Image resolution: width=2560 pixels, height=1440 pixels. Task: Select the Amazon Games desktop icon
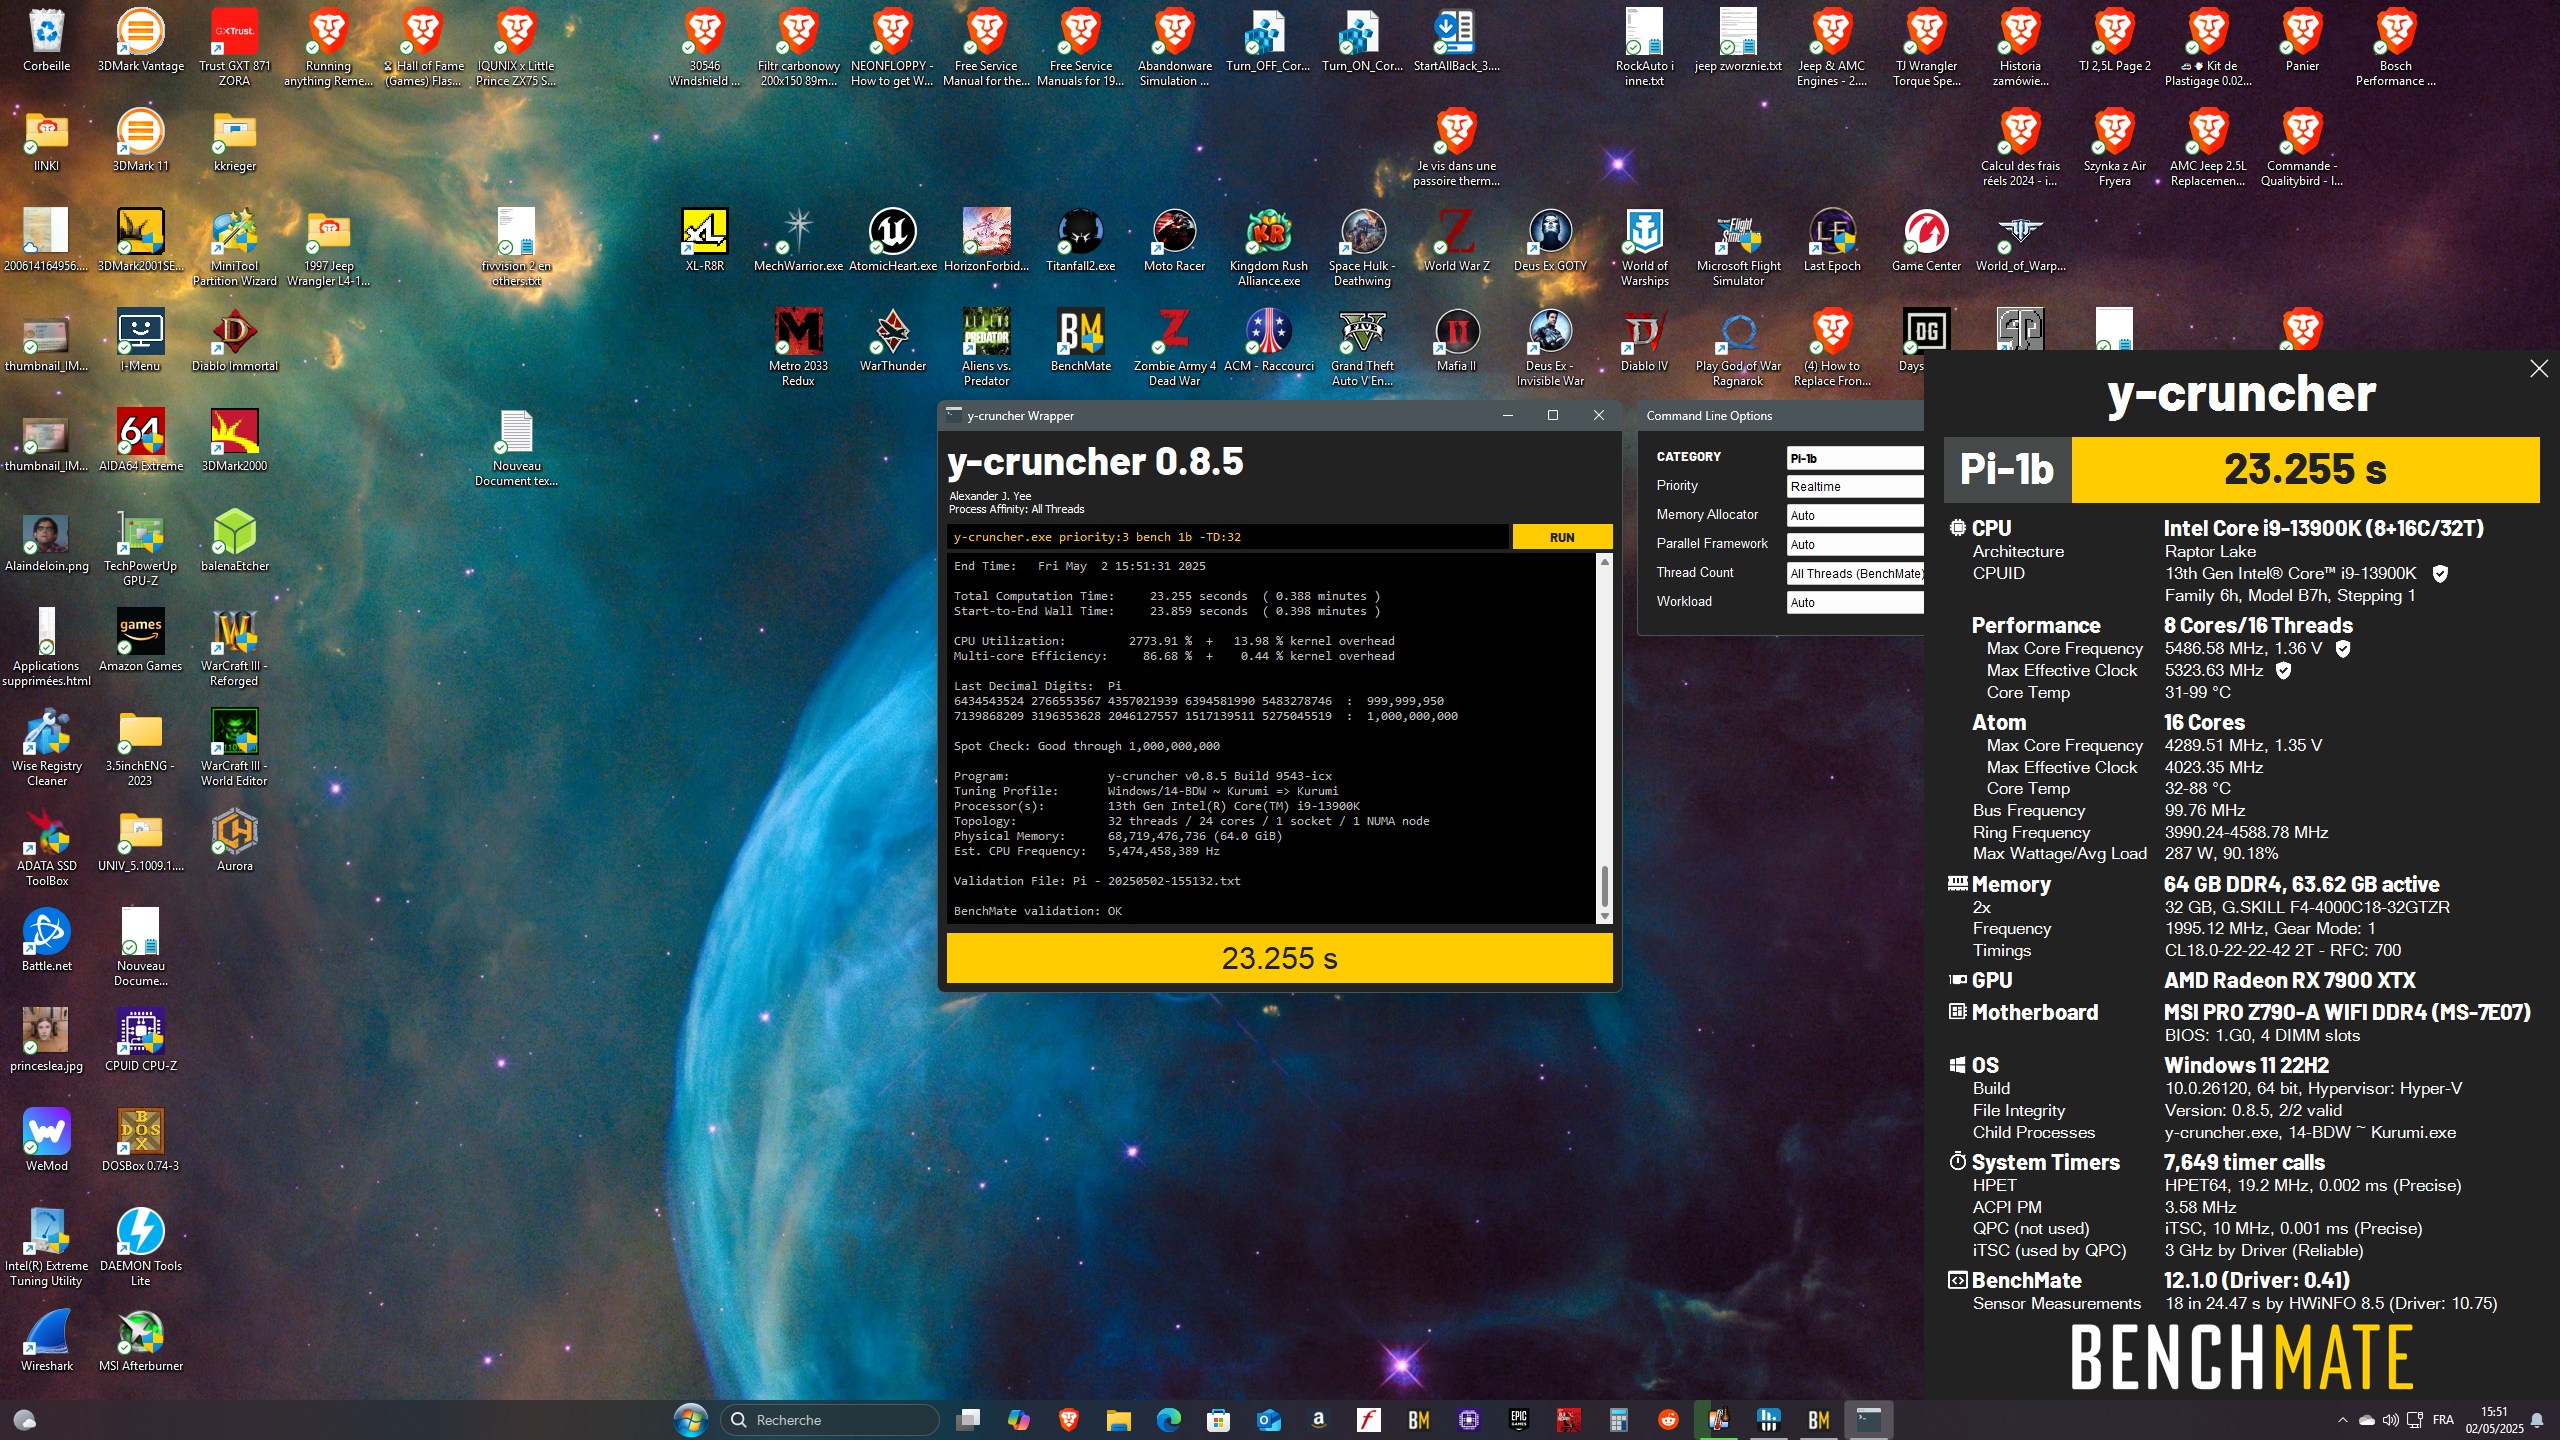click(x=141, y=641)
